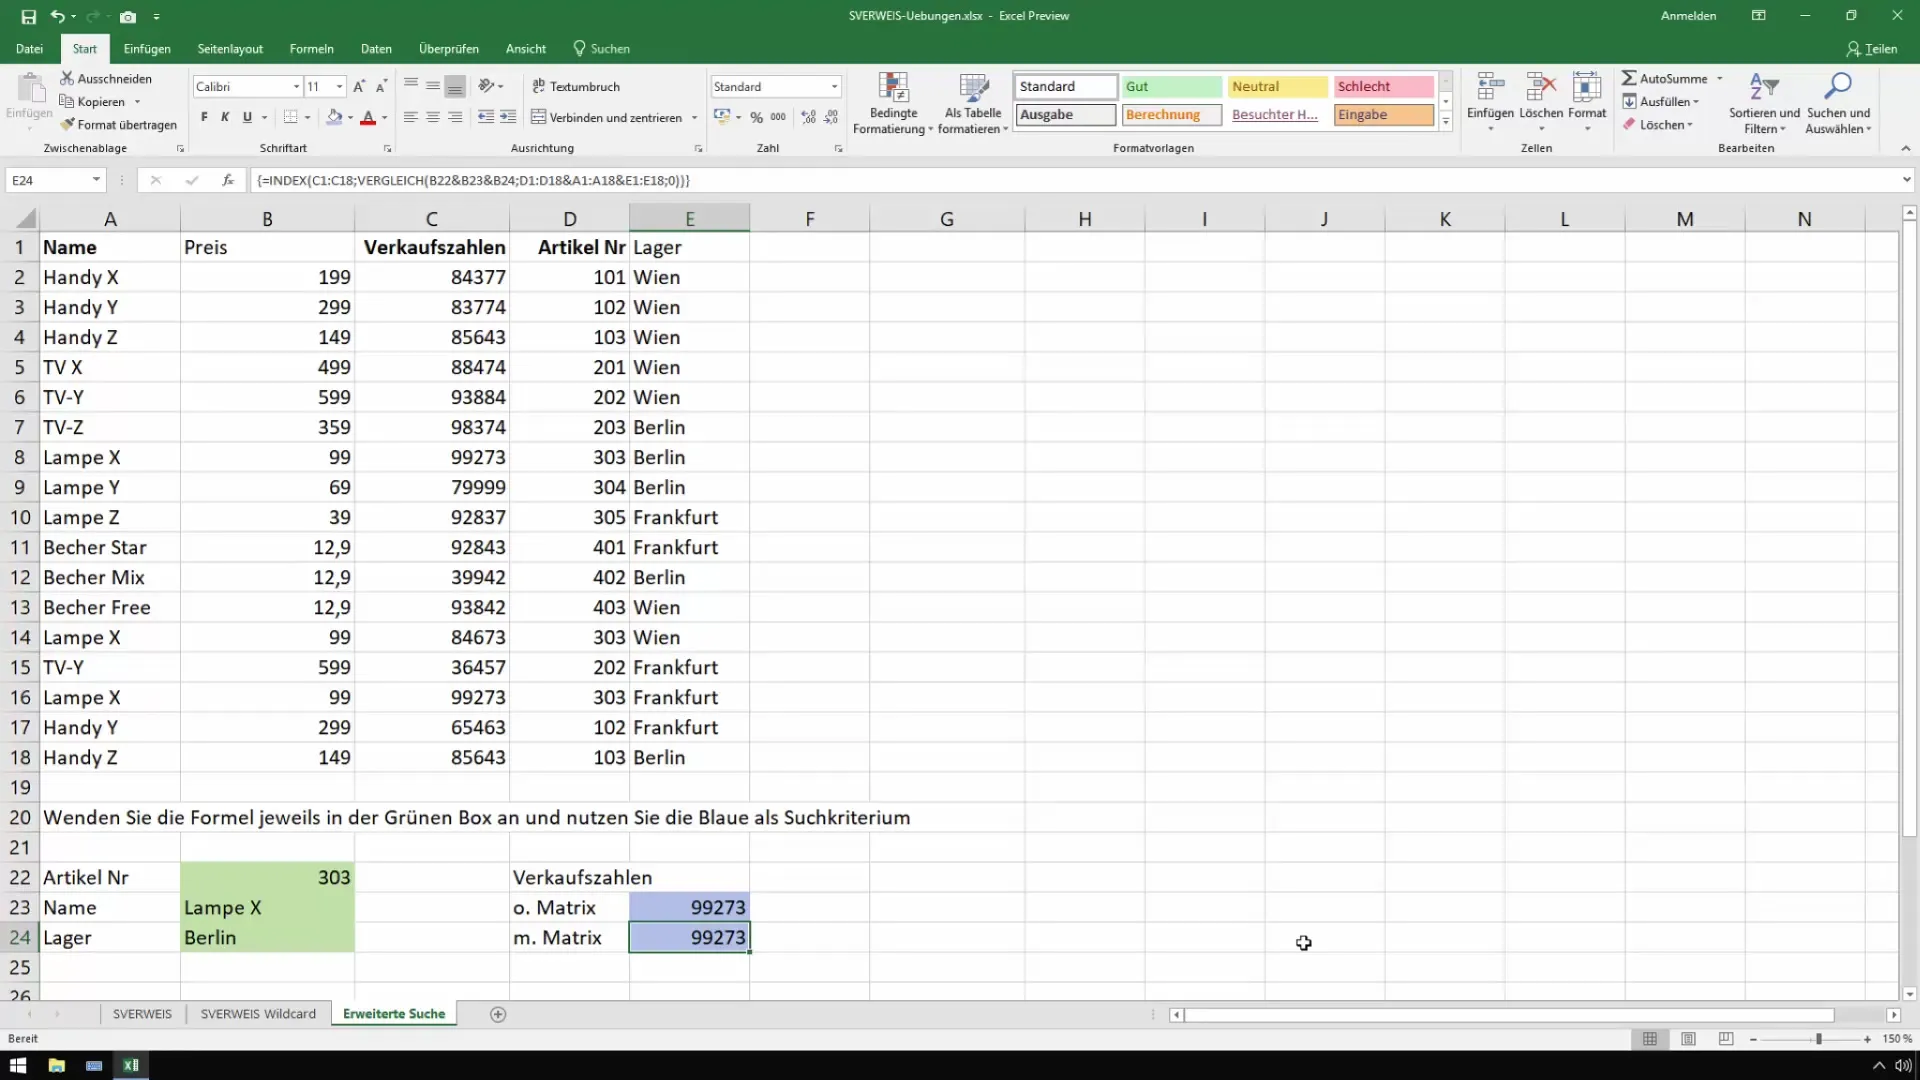Decrease font size with small A icon

click(x=381, y=86)
